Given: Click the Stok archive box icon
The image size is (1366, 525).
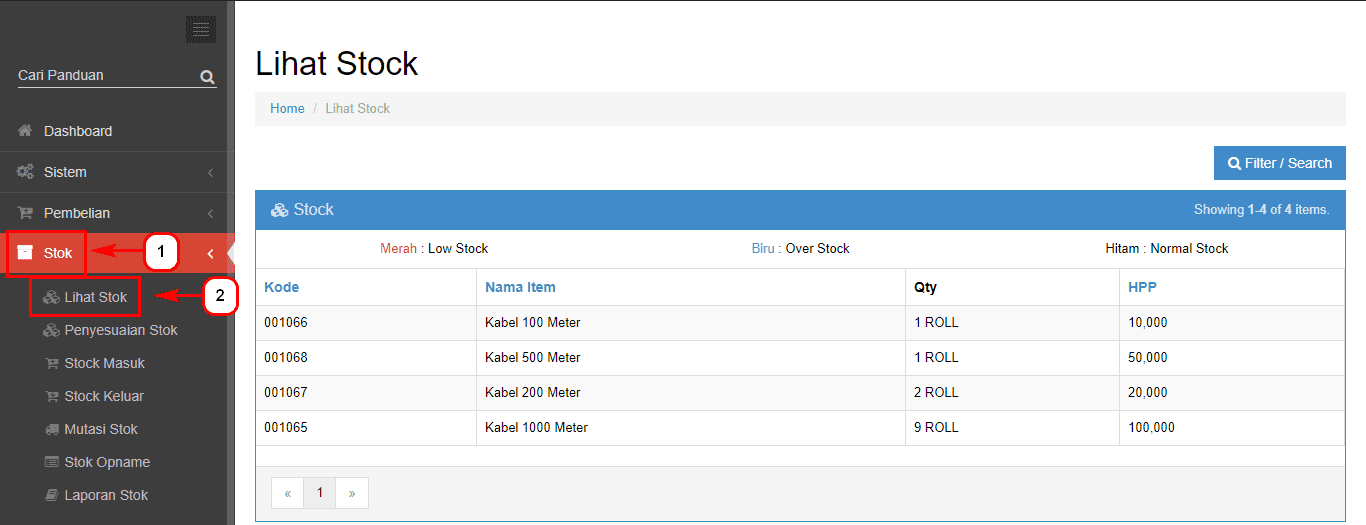Looking at the screenshot, I should tap(26, 253).
